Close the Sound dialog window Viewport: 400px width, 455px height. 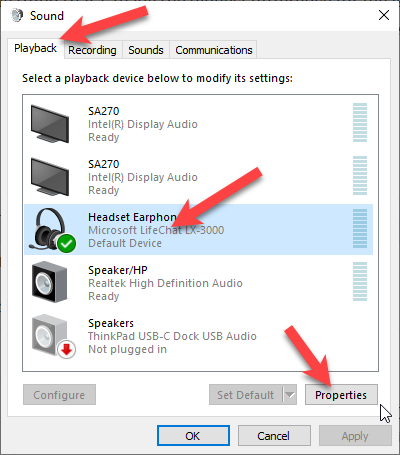(384, 15)
